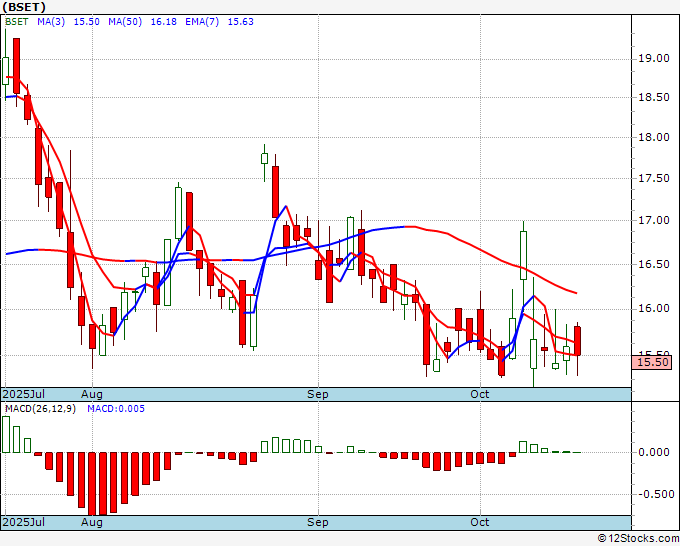Click the Oct marker on price timeline

(x=480, y=394)
